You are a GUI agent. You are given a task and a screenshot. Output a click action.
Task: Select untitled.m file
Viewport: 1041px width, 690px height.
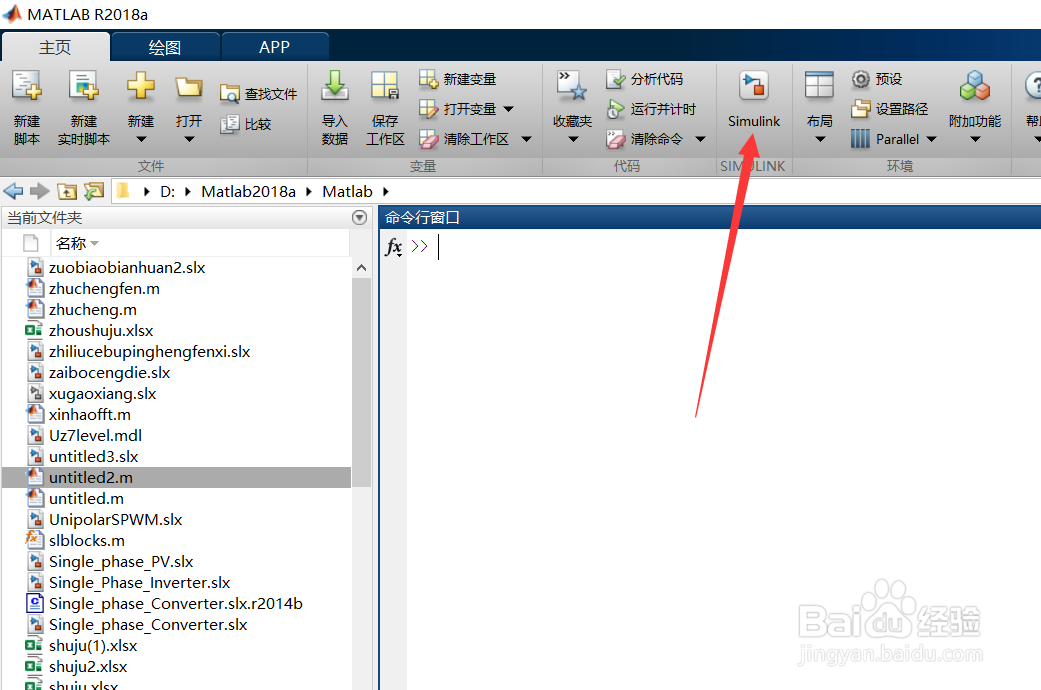coord(86,499)
